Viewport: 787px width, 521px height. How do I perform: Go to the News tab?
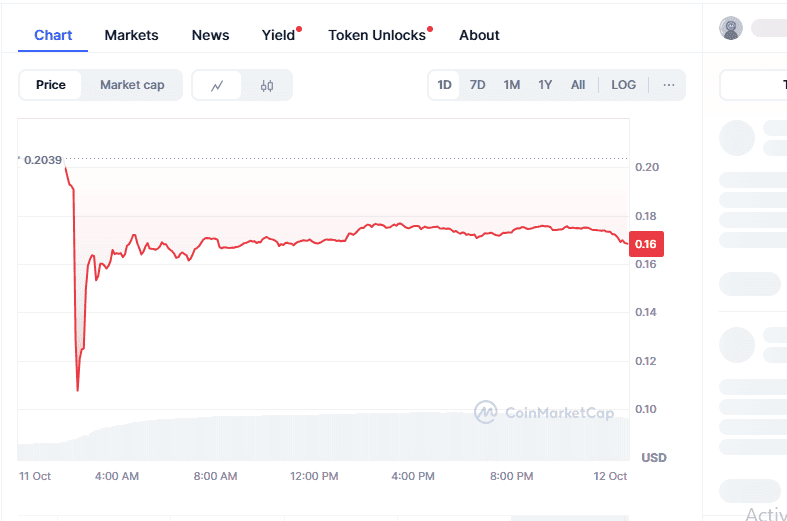[210, 35]
